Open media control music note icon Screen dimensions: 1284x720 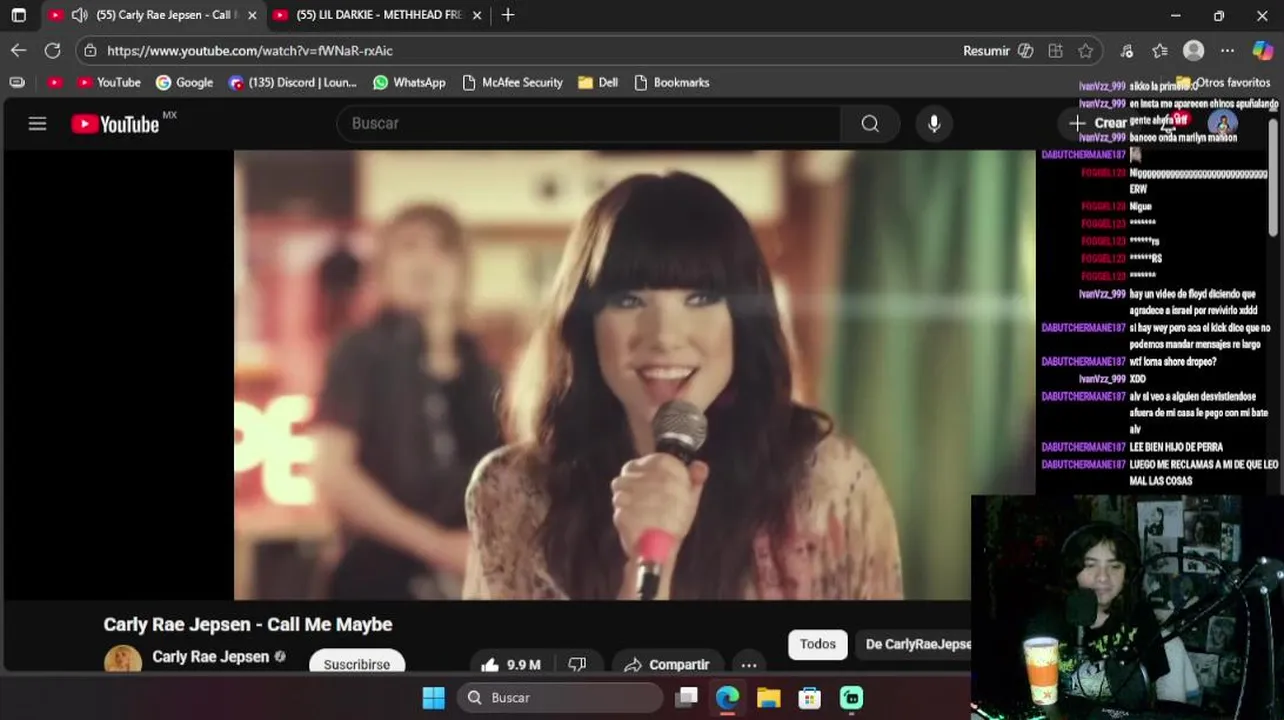pyautogui.click(x=1127, y=50)
